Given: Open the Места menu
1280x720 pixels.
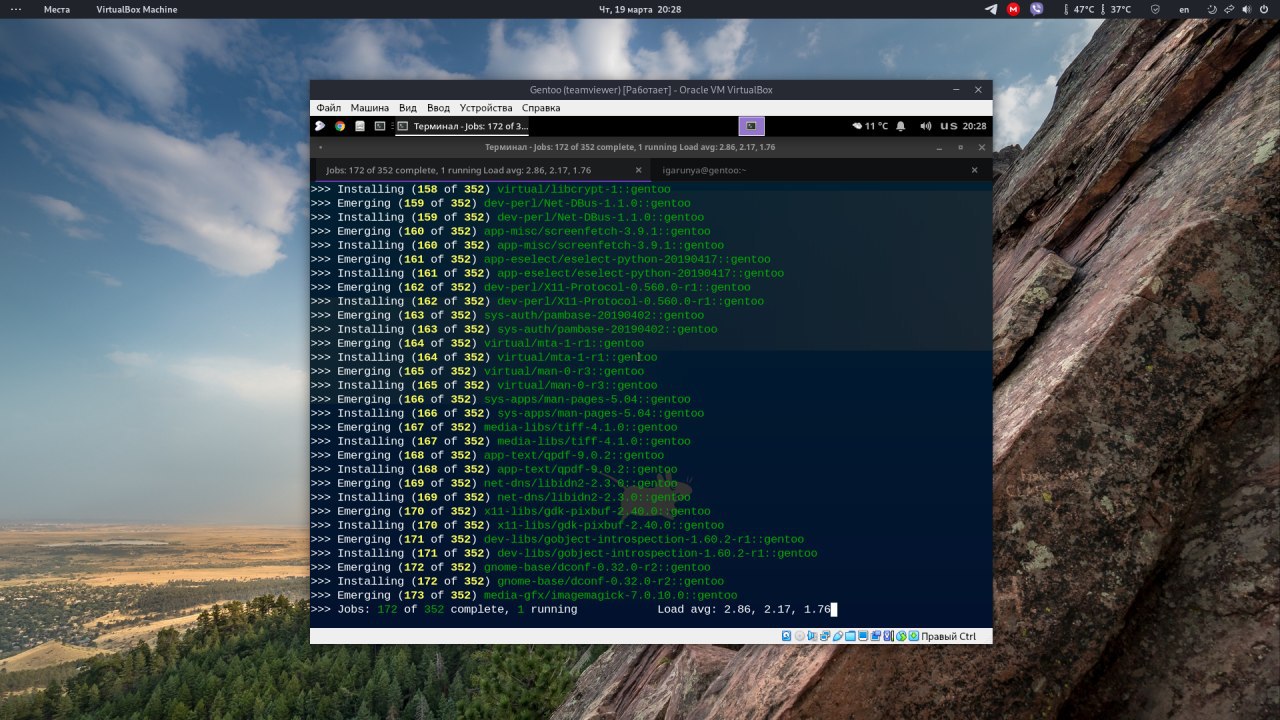Looking at the screenshot, I should tap(57, 9).
